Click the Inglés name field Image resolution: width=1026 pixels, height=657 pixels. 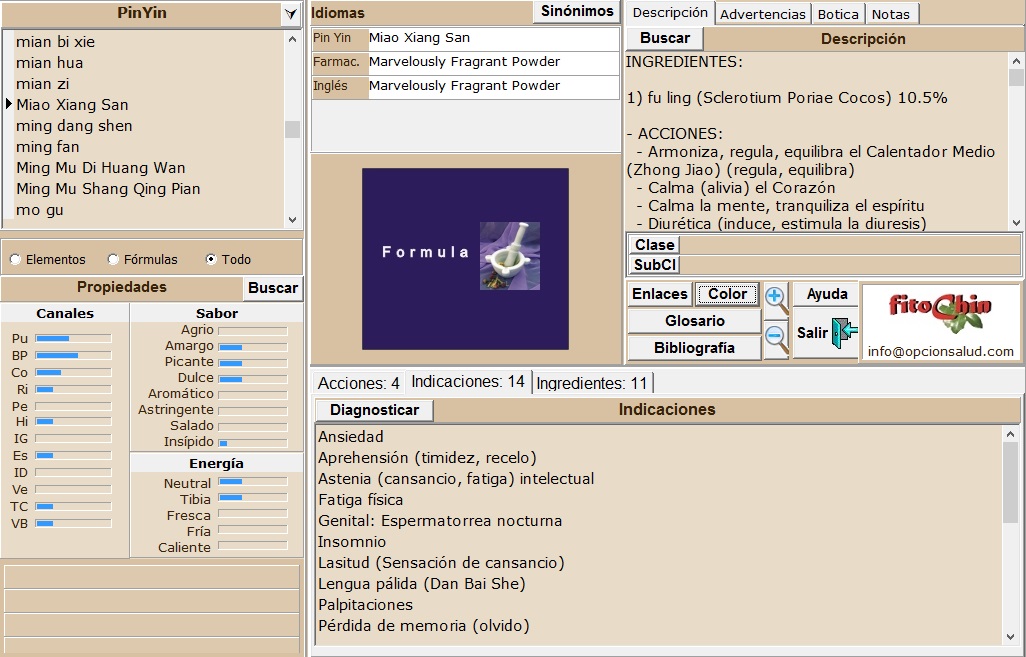tap(493, 86)
